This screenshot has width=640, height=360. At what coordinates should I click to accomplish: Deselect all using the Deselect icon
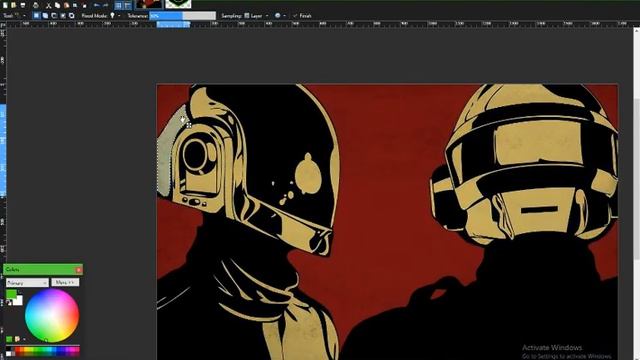[x=84, y=5]
